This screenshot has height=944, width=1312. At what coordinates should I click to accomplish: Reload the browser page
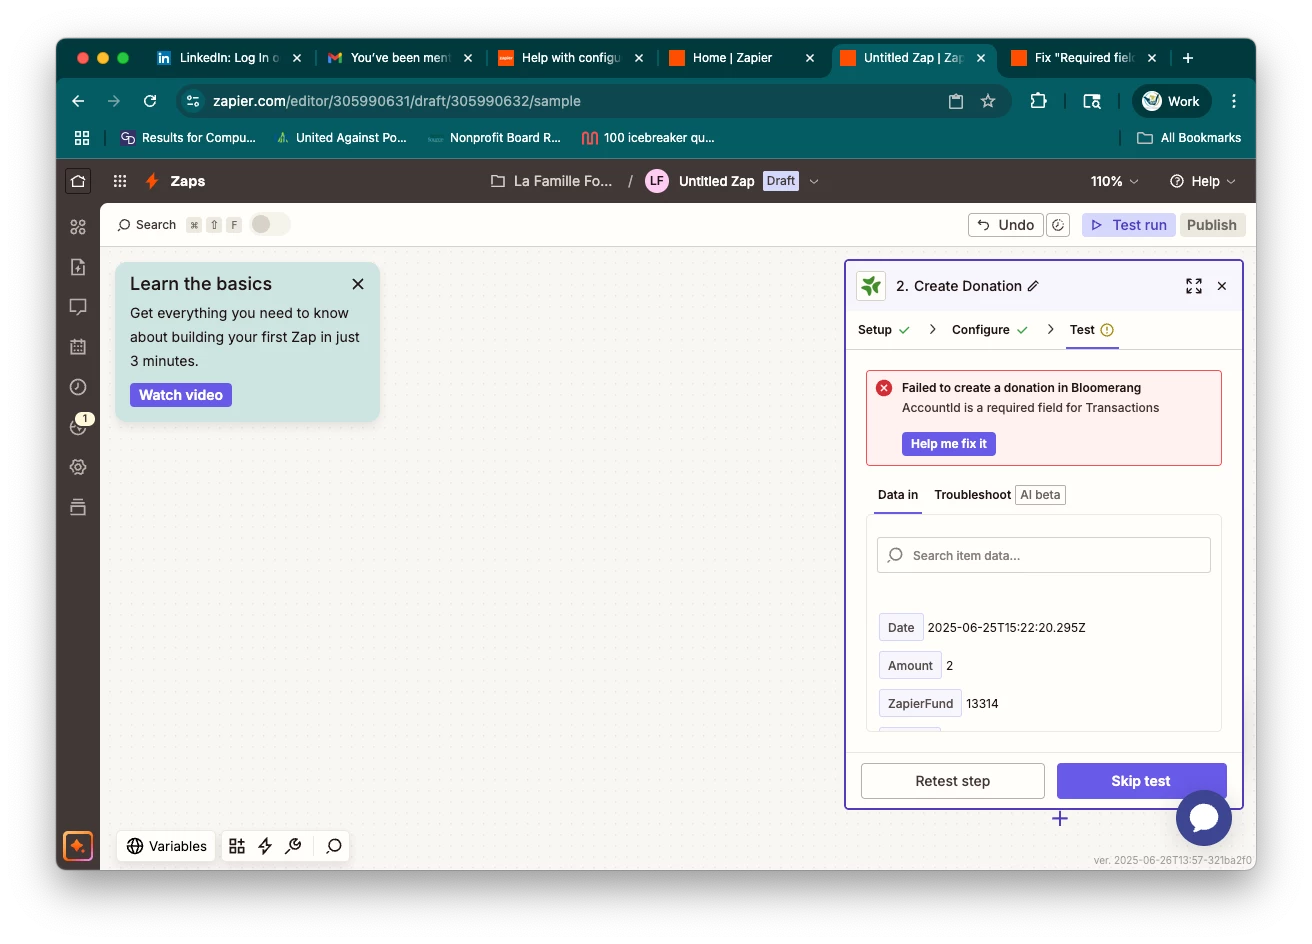pos(150,101)
